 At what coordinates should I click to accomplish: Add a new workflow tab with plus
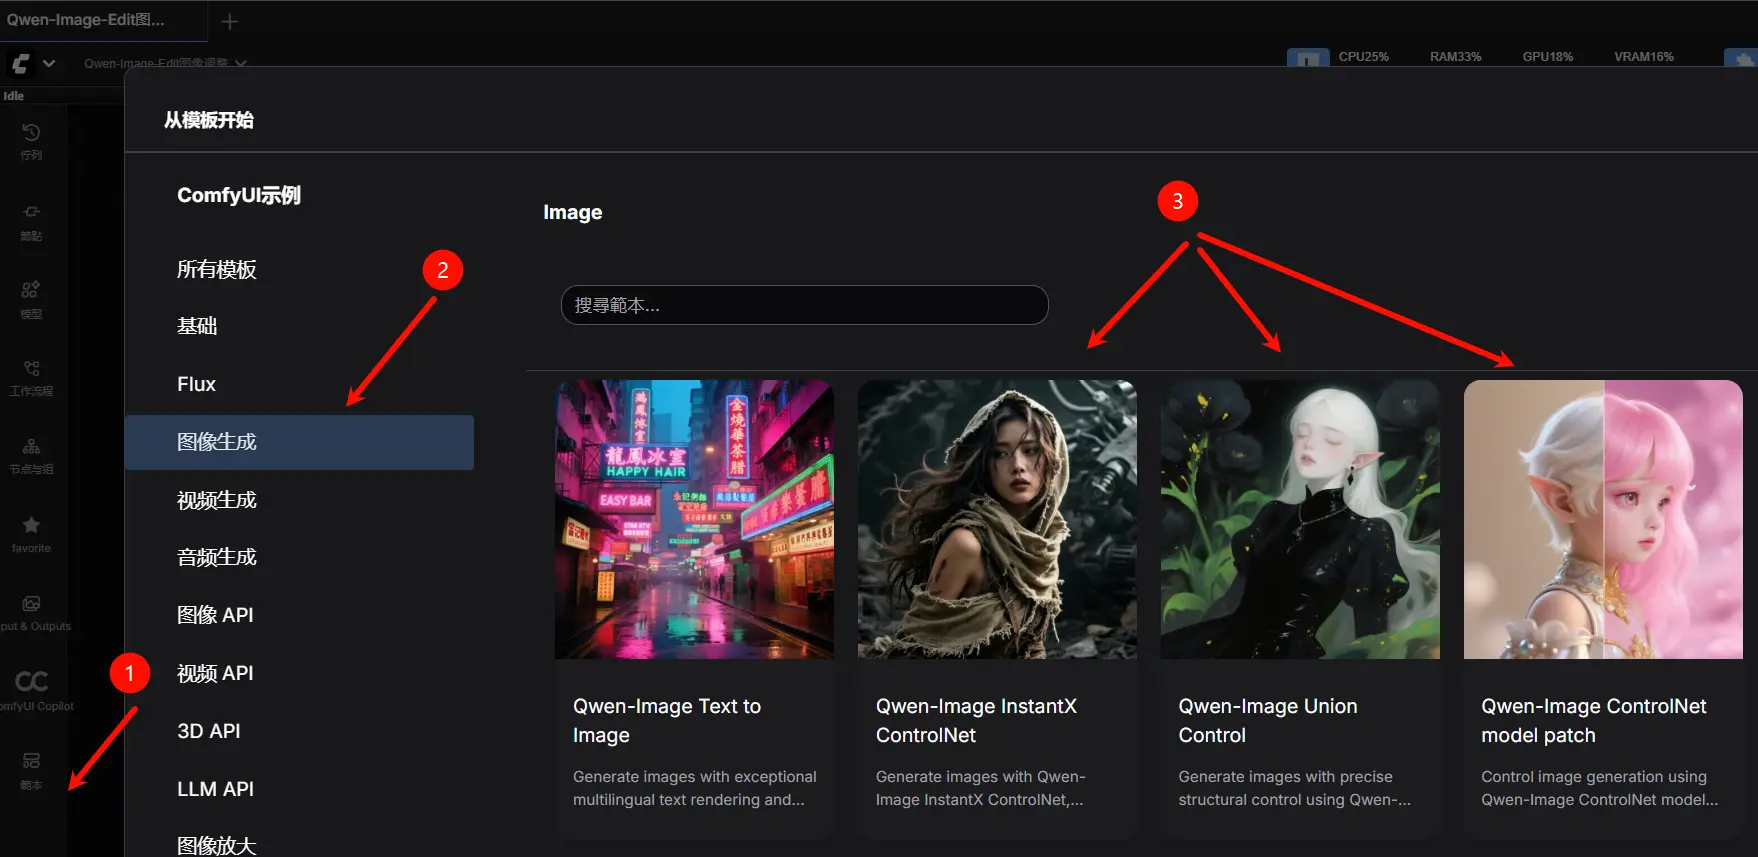229,21
